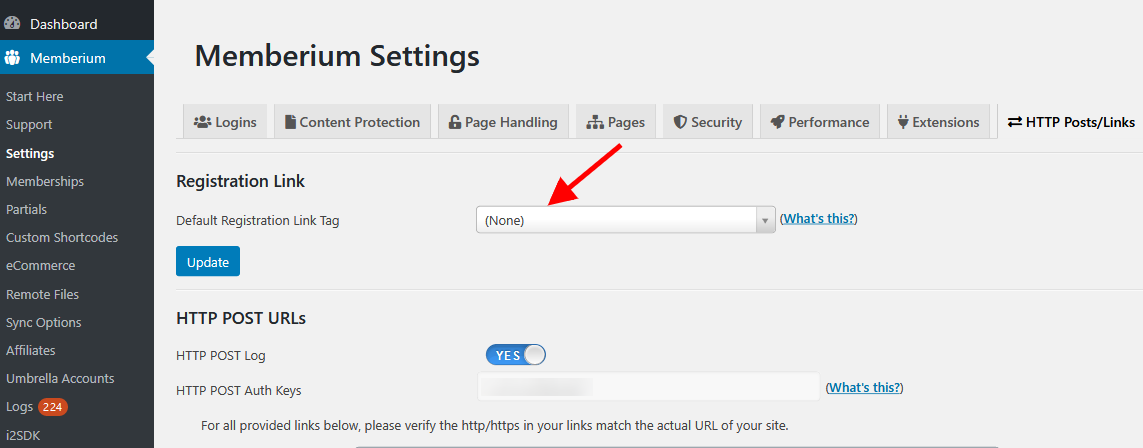The image size is (1143, 448).
Task: Click the sitemap icon on Pages tab
Action: pyautogui.click(x=596, y=122)
